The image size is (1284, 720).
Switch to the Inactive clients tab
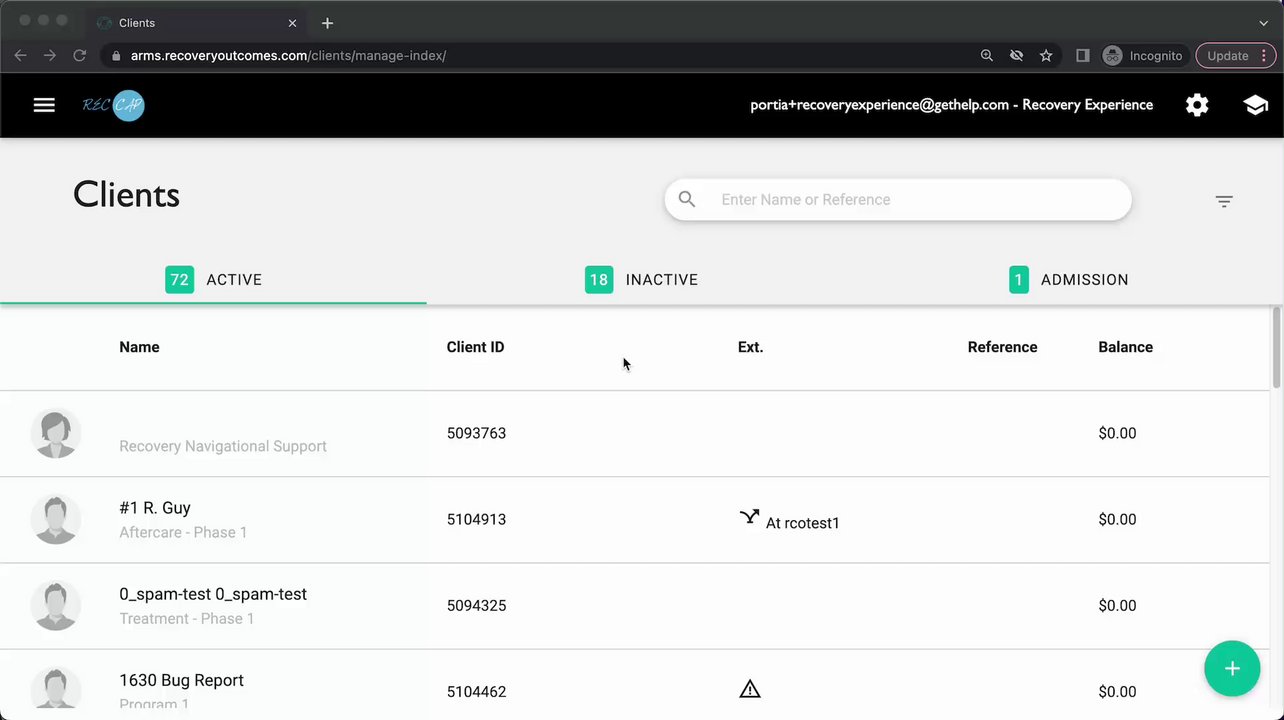point(642,280)
